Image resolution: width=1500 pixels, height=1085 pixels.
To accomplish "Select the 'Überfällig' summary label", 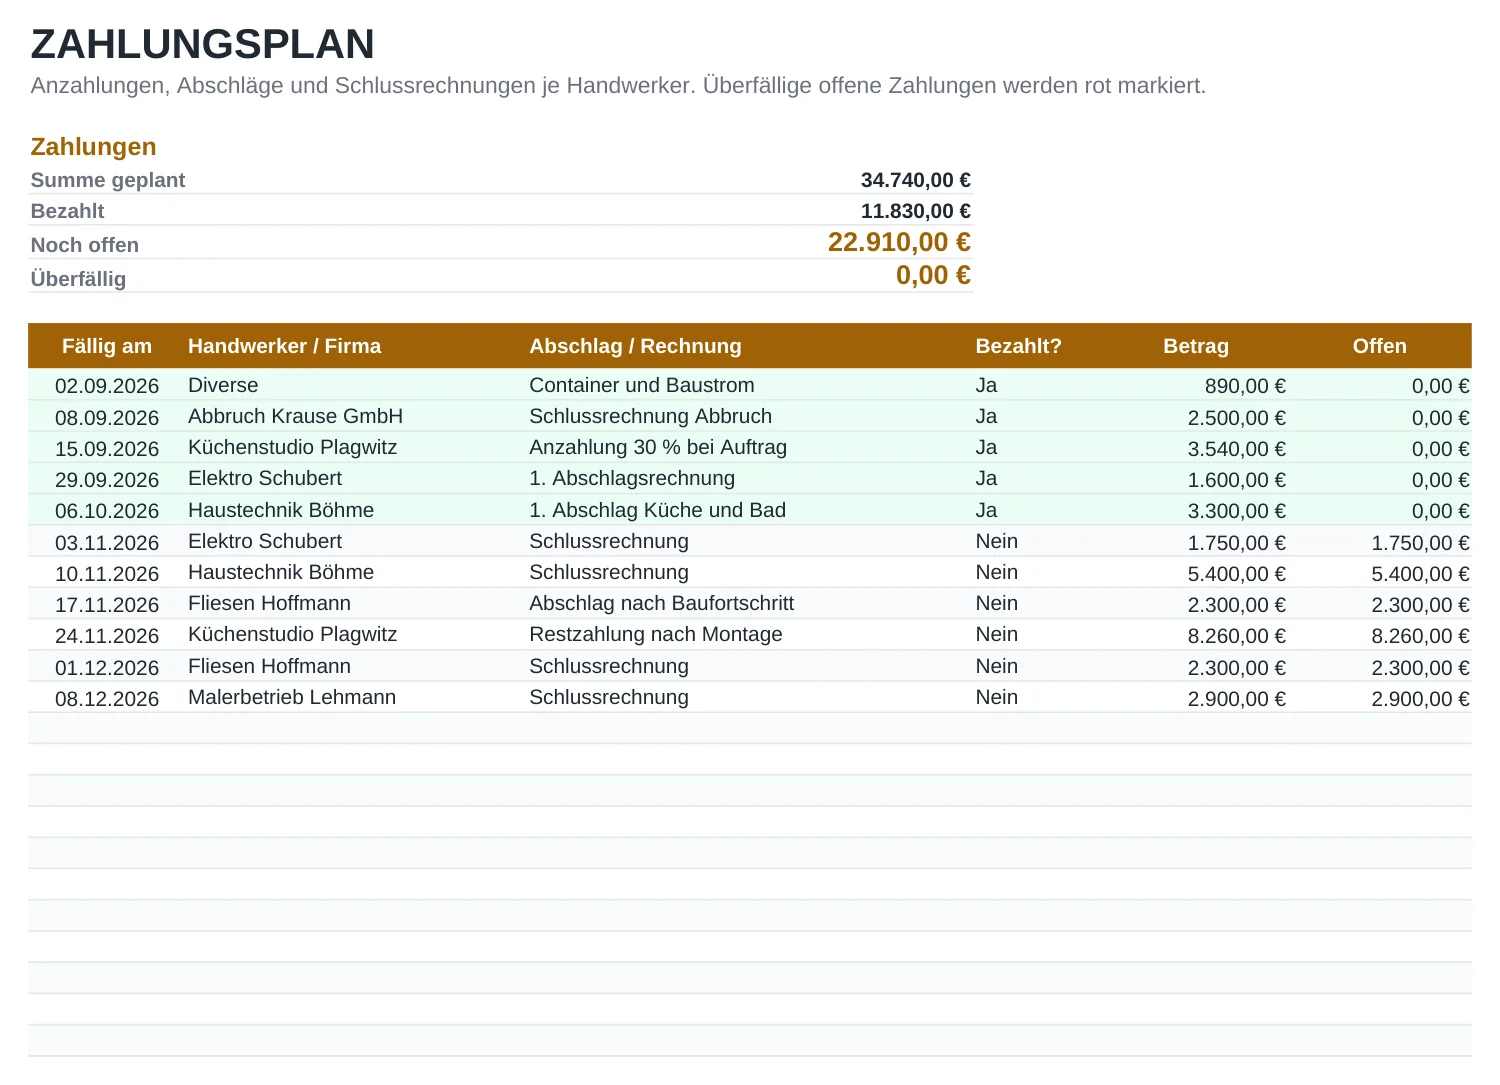I will pos(78,279).
